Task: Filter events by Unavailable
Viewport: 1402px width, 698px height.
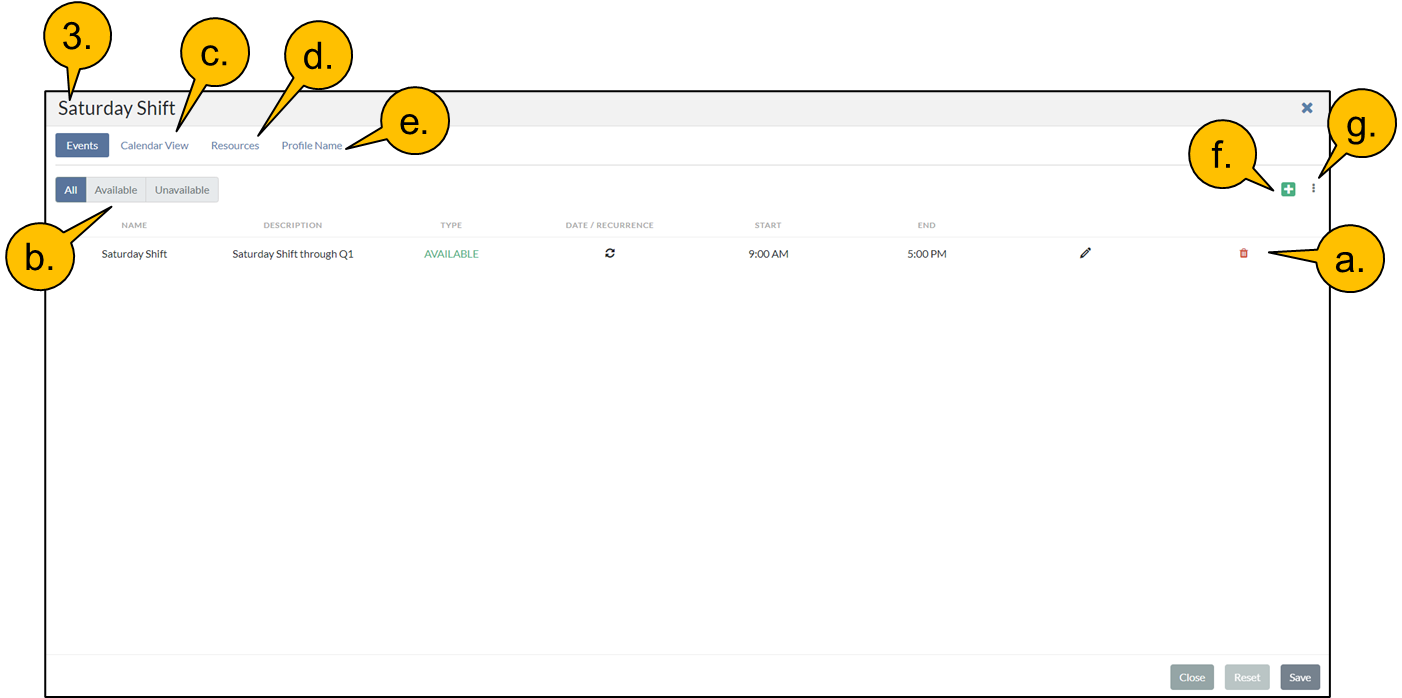Action: (182, 190)
